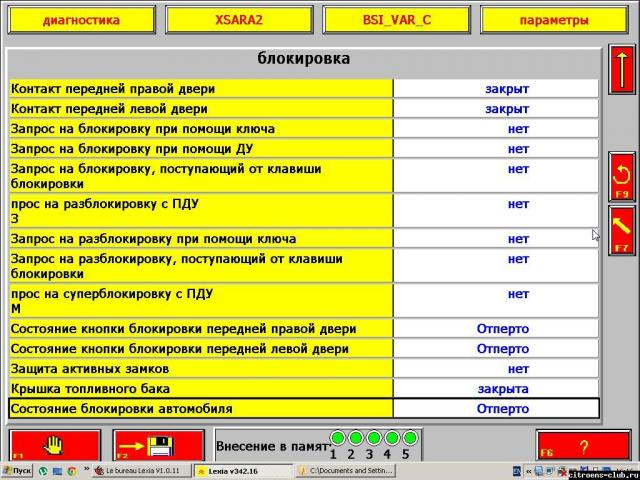The width and height of the screenshot is (640, 480).
Task: Select row Контакт передней левой двери
Action: point(304,109)
